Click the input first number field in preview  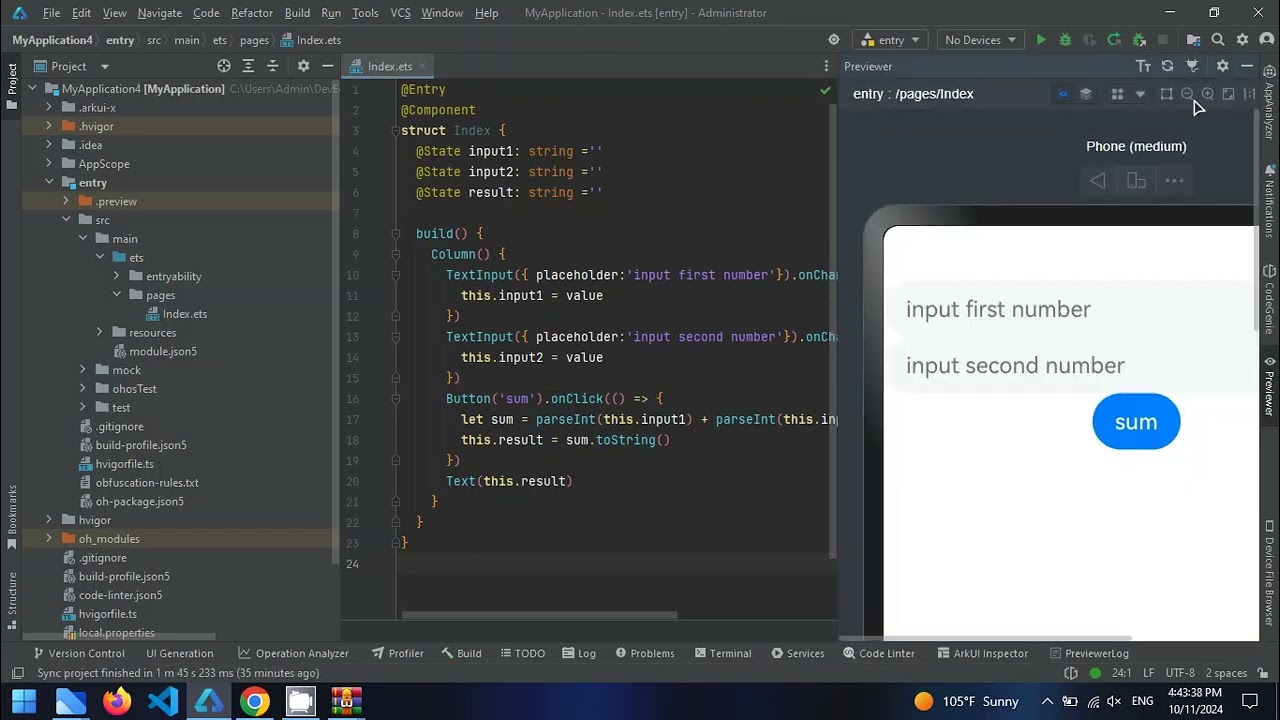(x=1069, y=309)
